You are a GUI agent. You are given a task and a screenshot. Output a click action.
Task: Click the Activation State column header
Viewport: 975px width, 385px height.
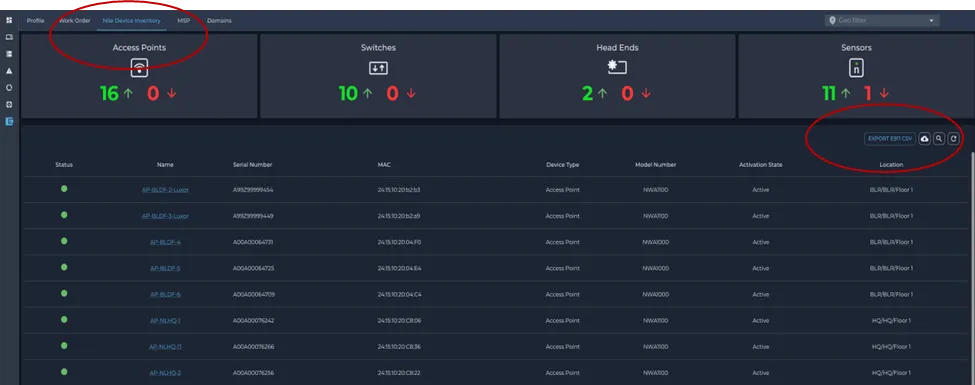760,165
